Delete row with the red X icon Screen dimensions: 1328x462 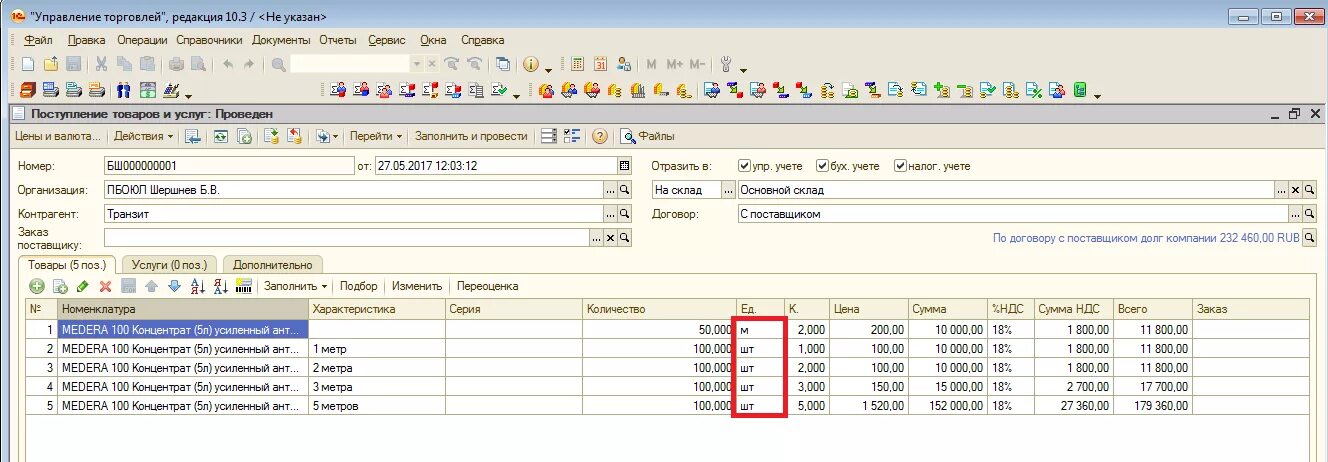tap(105, 286)
